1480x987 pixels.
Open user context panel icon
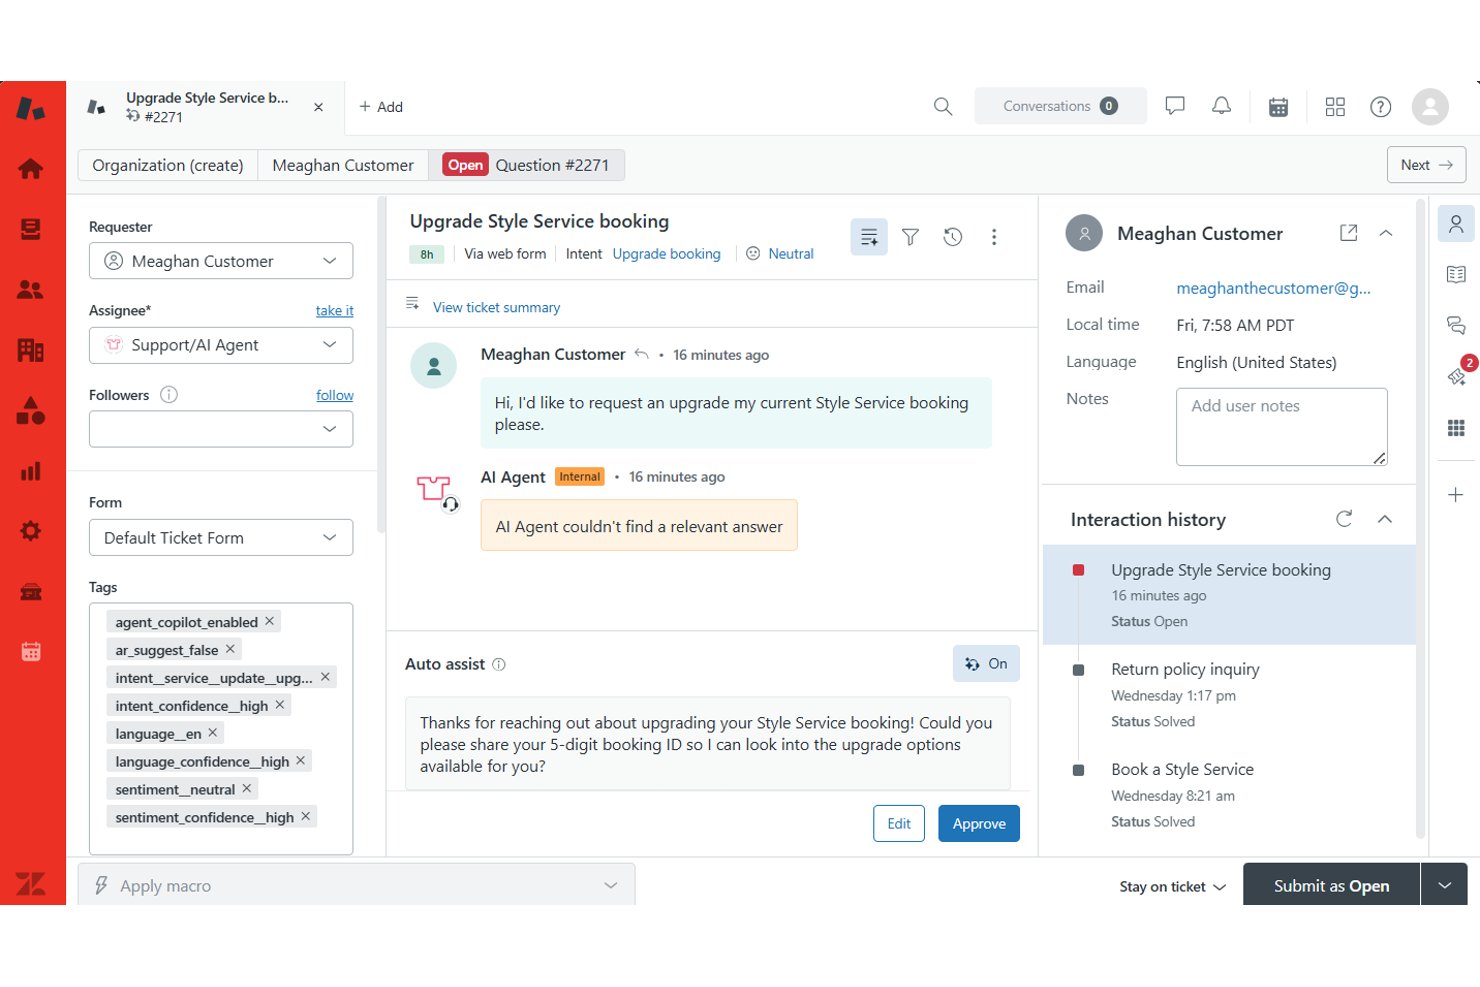click(x=1456, y=224)
